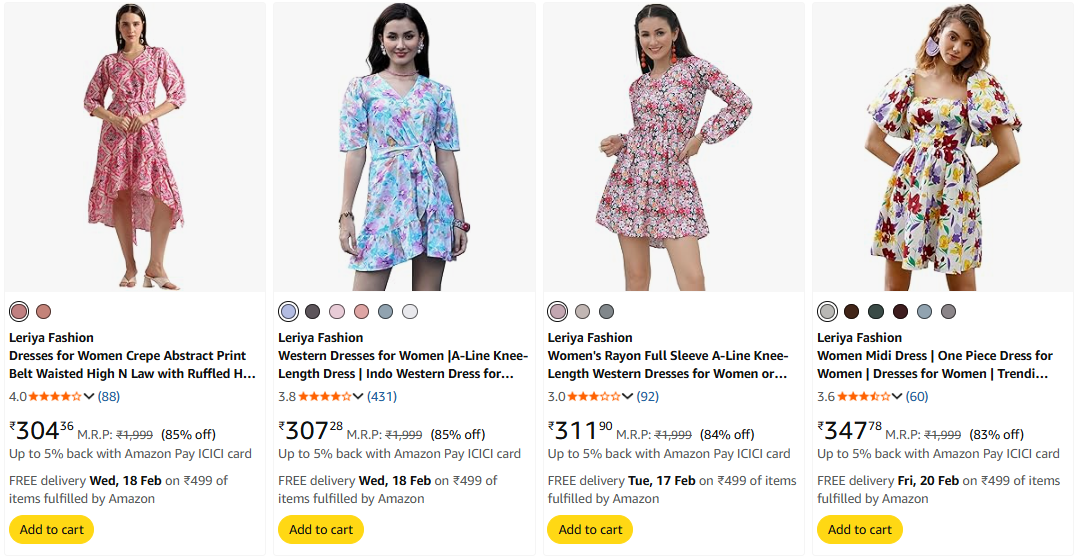Expand ratings chevron on the Women Midi Dress
The image size is (1079, 558).
tap(897, 397)
